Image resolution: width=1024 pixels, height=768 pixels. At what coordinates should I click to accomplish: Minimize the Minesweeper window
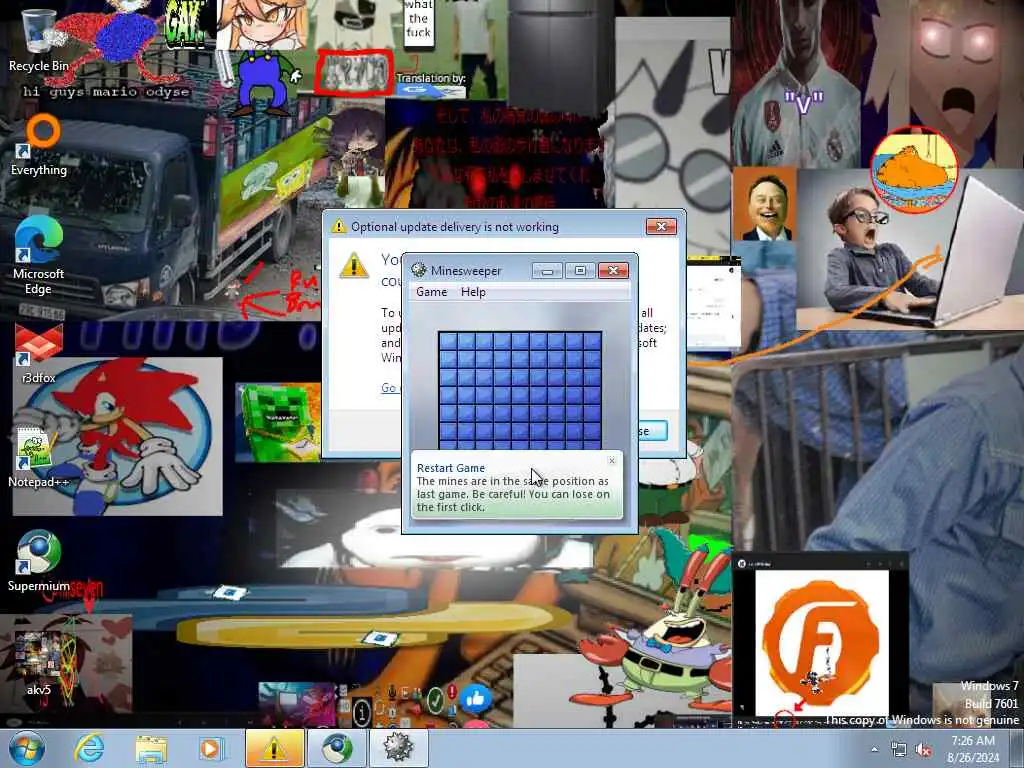click(547, 270)
